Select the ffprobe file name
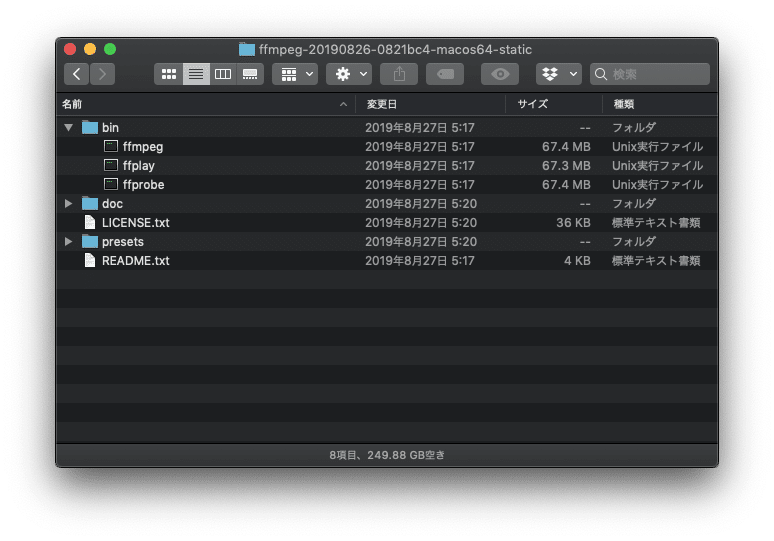 144,185
